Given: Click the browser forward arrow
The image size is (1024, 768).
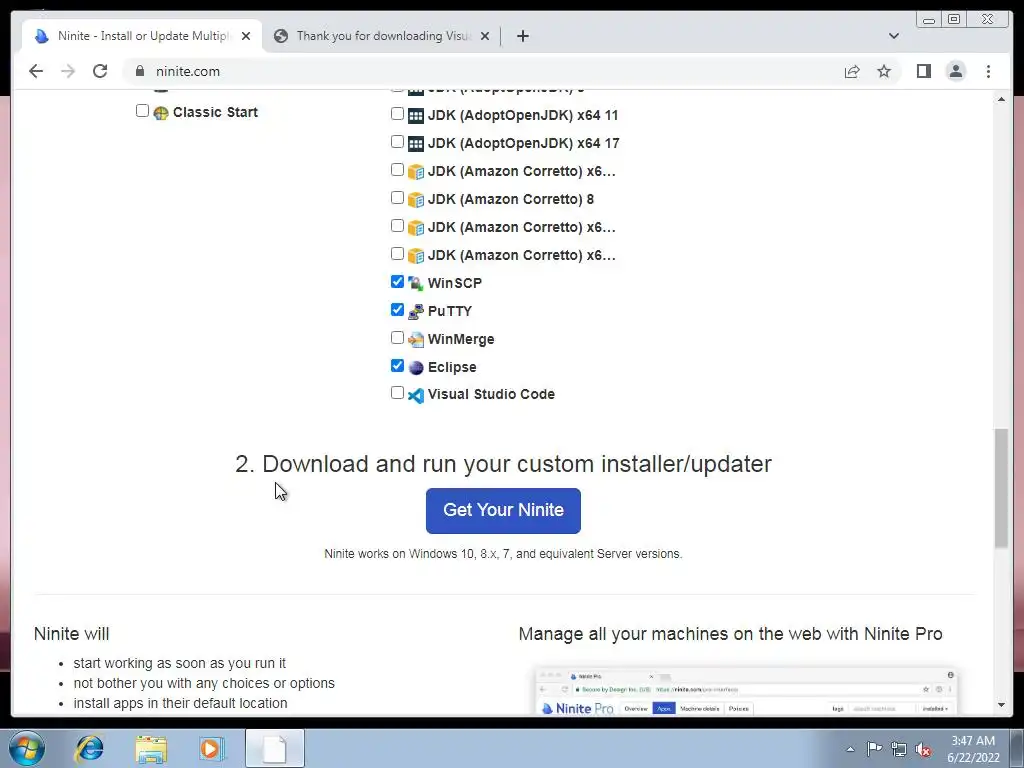Looking at the screenshot, I should 68,71.
